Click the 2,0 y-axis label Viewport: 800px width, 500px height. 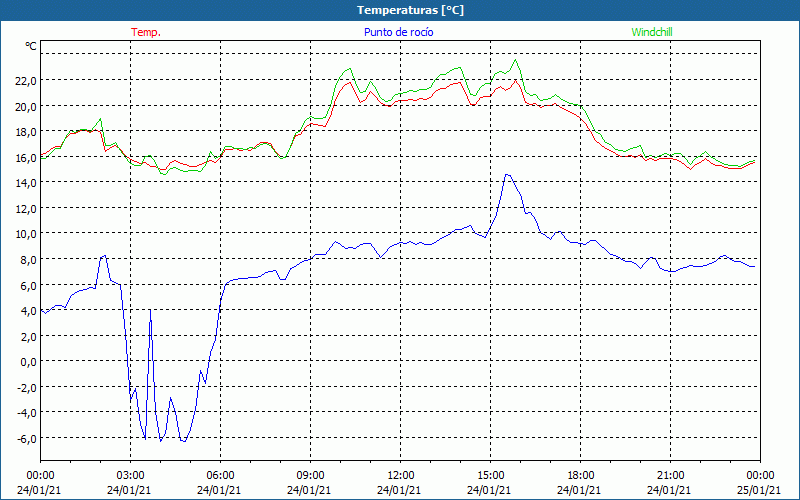(29, 336)
